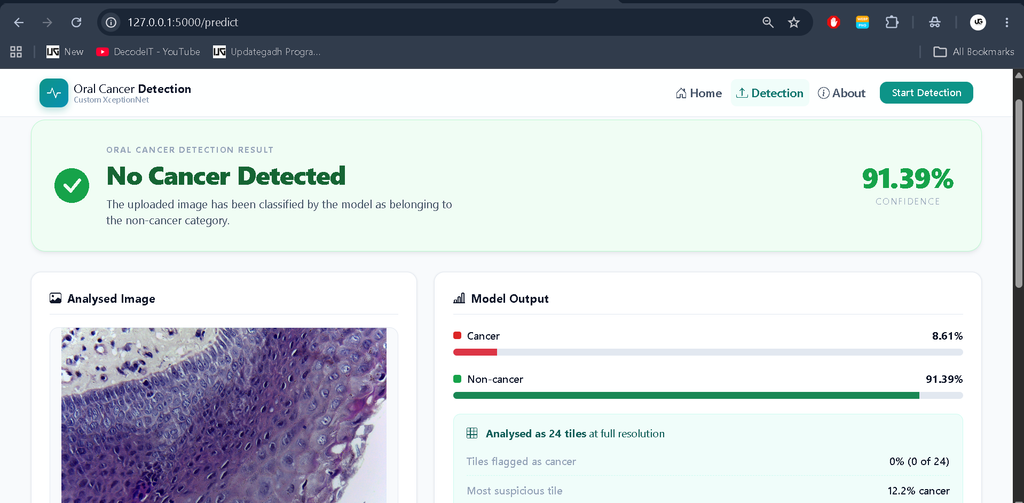Click the image icon beside Analysed Image
The width and height of the screenshot is (1024, 503).
(56, 299)
